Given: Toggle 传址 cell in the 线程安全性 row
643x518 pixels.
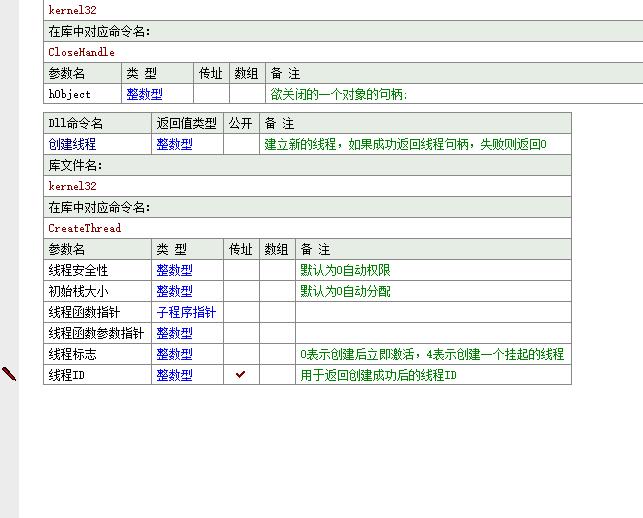Looking at the screenshot, I should click(x=241, y=270).
